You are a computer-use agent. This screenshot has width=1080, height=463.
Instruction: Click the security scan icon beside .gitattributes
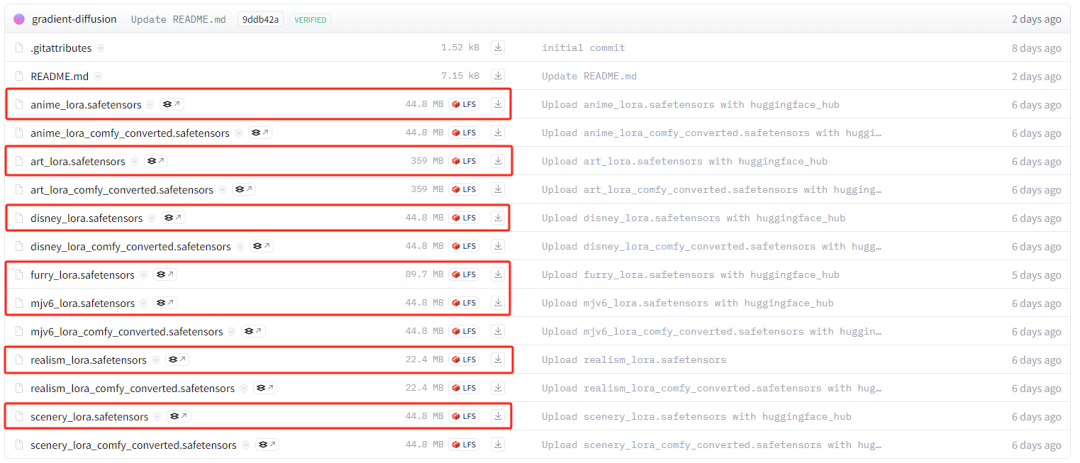tap(101, 48)
